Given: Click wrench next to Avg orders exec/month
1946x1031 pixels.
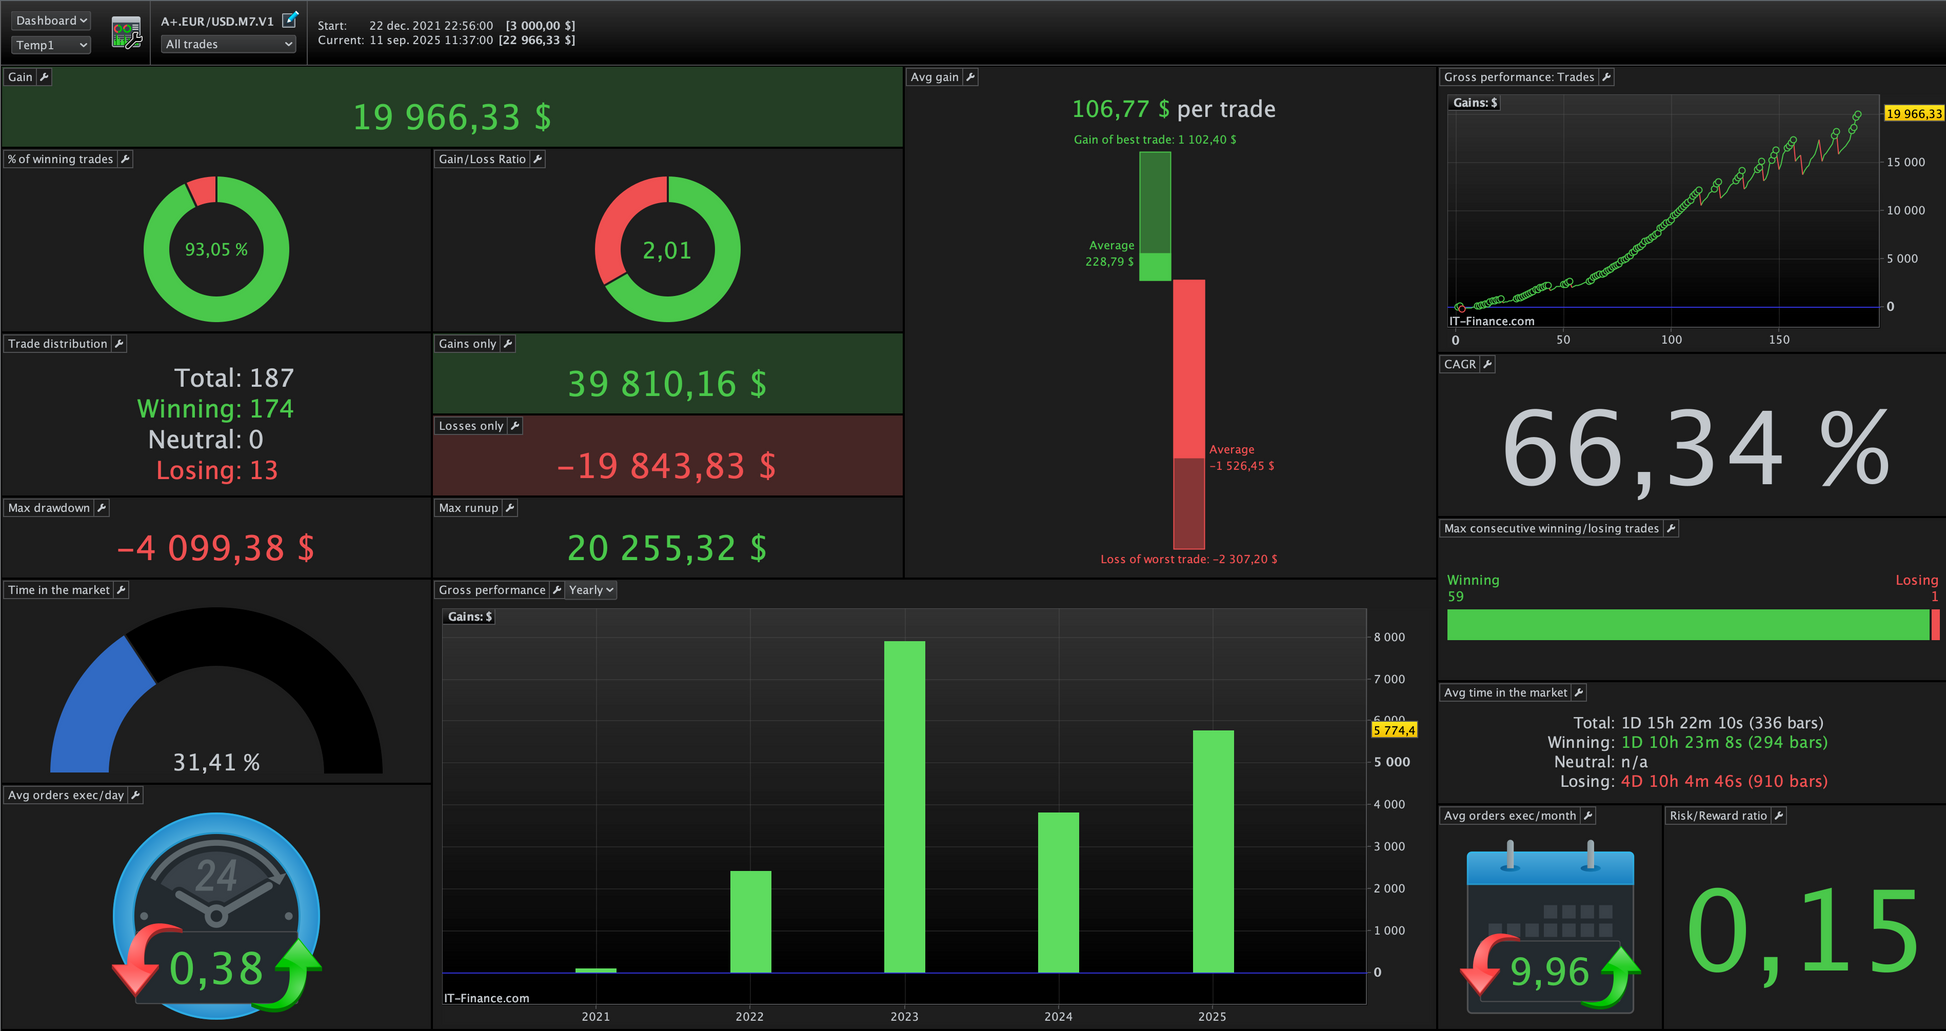Looking at the screenshot, I should (1588, 816).
